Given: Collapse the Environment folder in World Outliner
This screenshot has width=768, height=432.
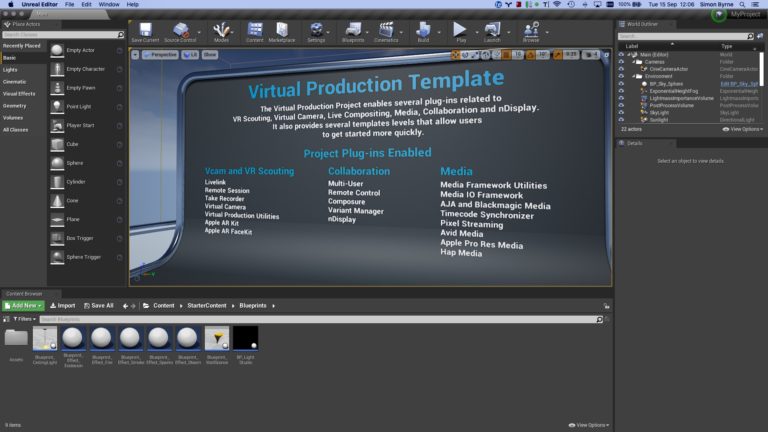Looking at the screenshot, I should pyautogui.click(x=634, y=75).
